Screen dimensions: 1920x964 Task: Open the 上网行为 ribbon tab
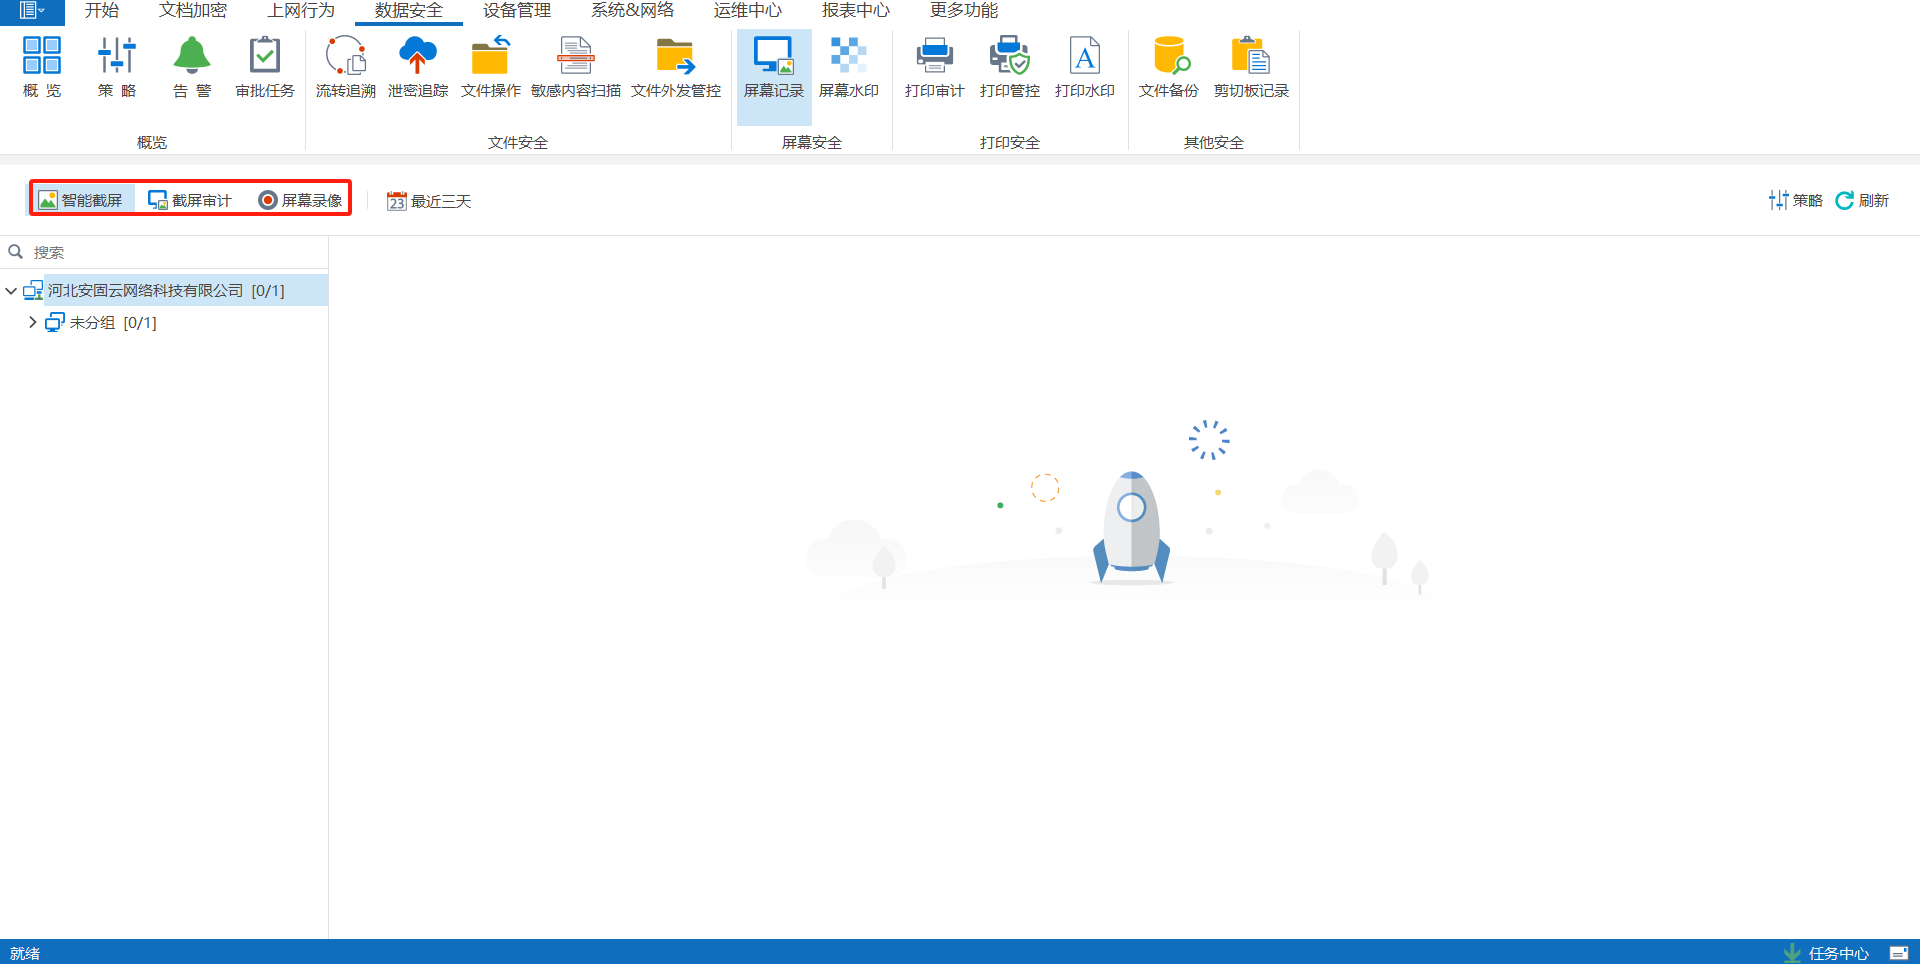[x=301, y=11]
